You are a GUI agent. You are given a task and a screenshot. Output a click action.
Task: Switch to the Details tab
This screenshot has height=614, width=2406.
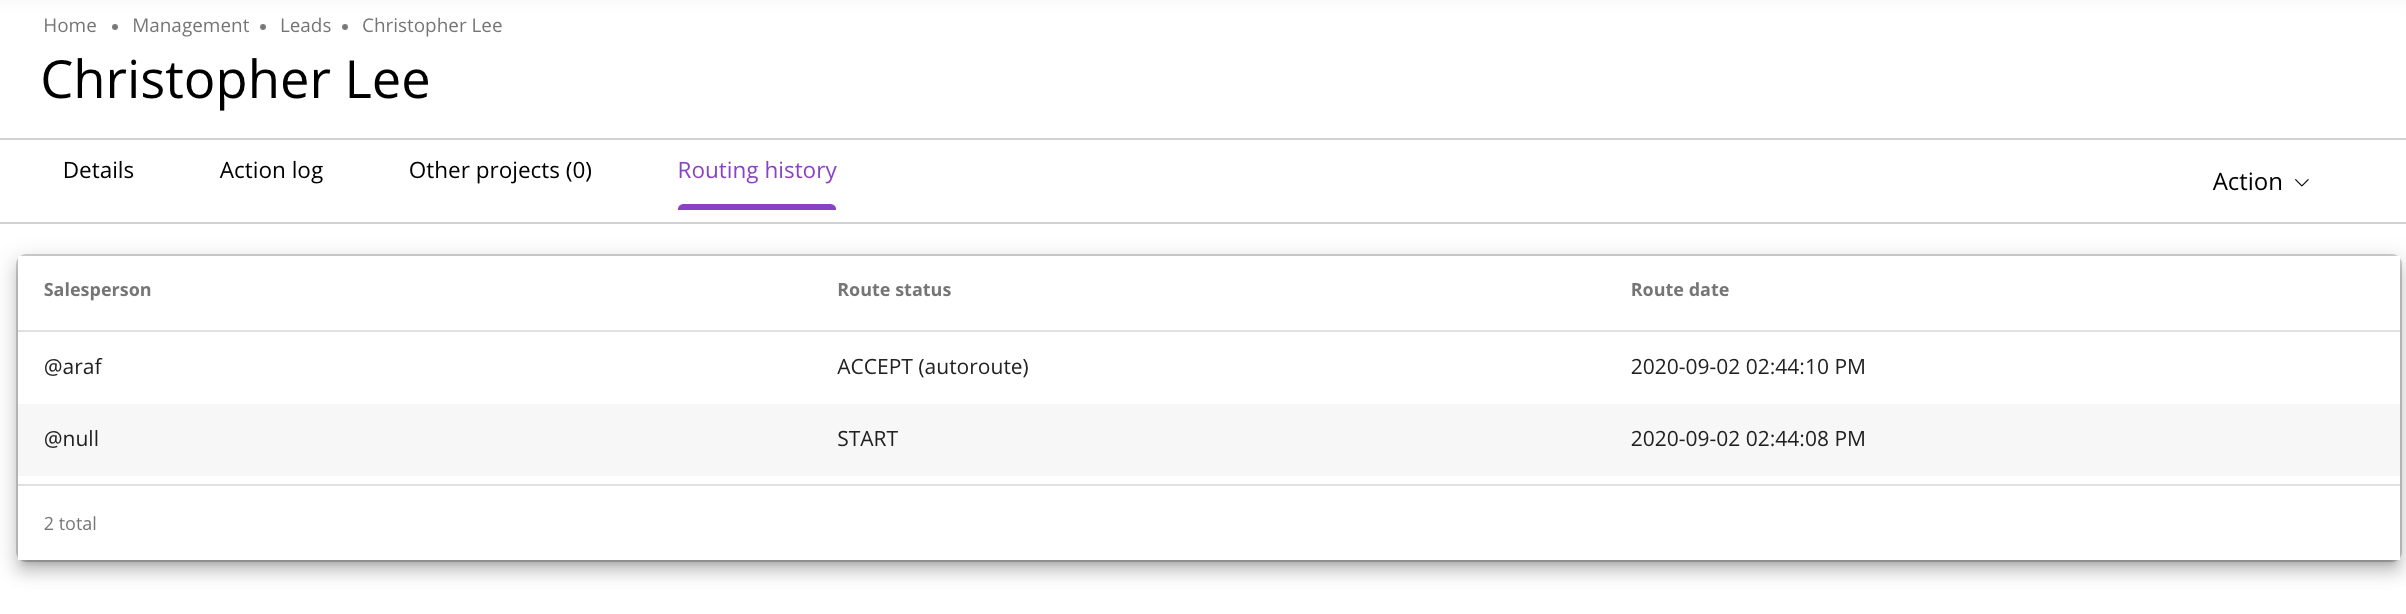click(98, 171)
